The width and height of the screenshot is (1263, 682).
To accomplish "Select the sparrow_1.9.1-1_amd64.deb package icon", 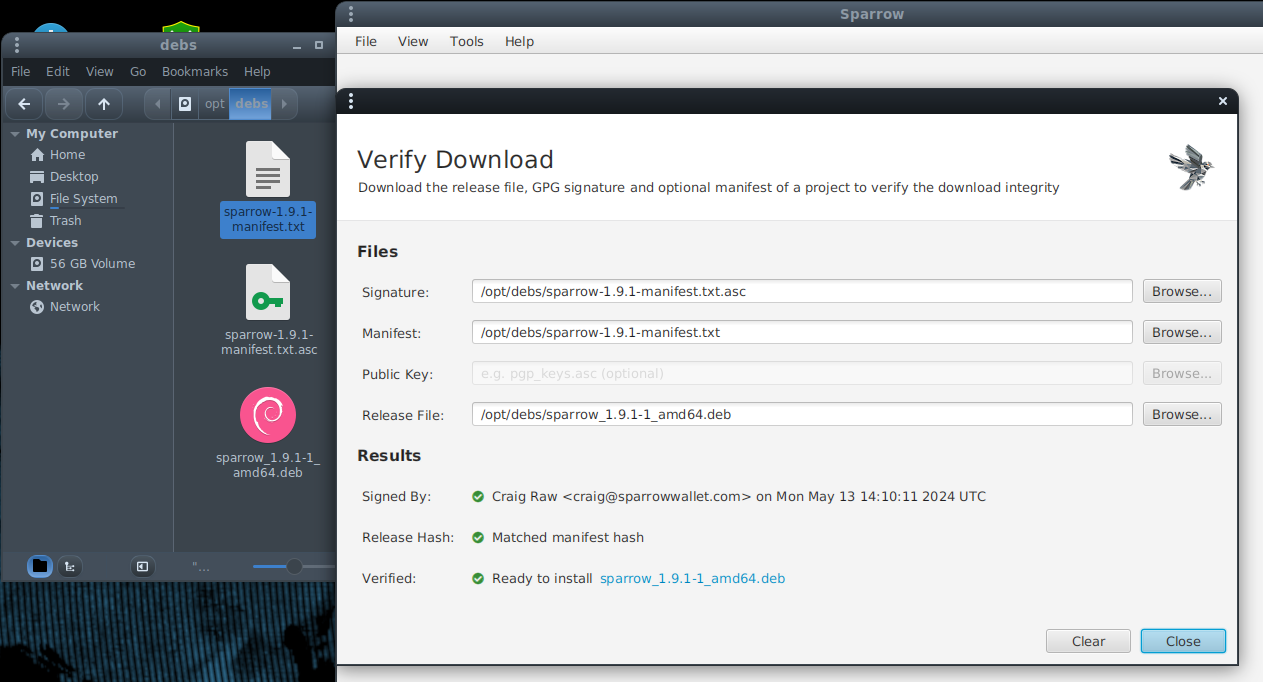I will pos(268,415).
